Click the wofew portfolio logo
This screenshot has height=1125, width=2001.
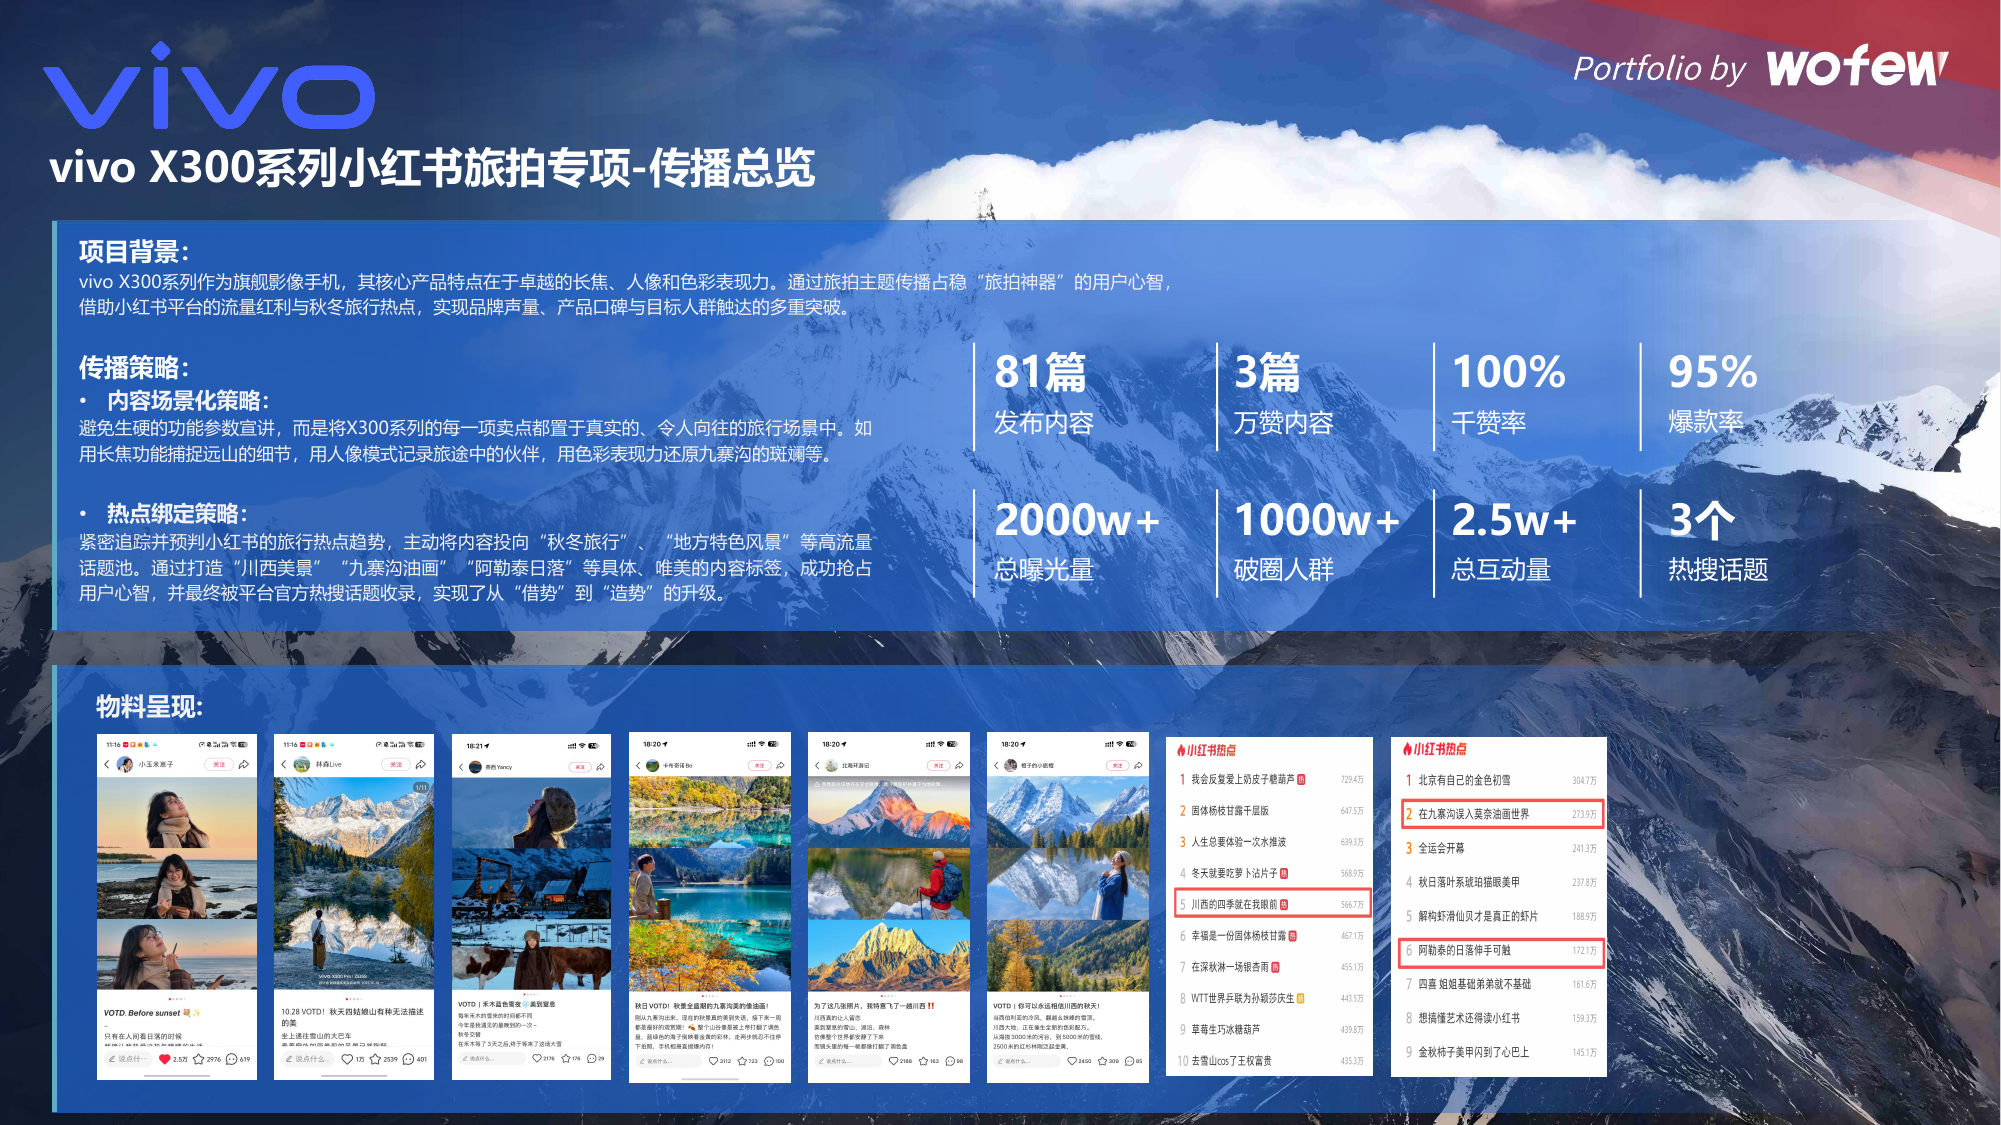1857,67
